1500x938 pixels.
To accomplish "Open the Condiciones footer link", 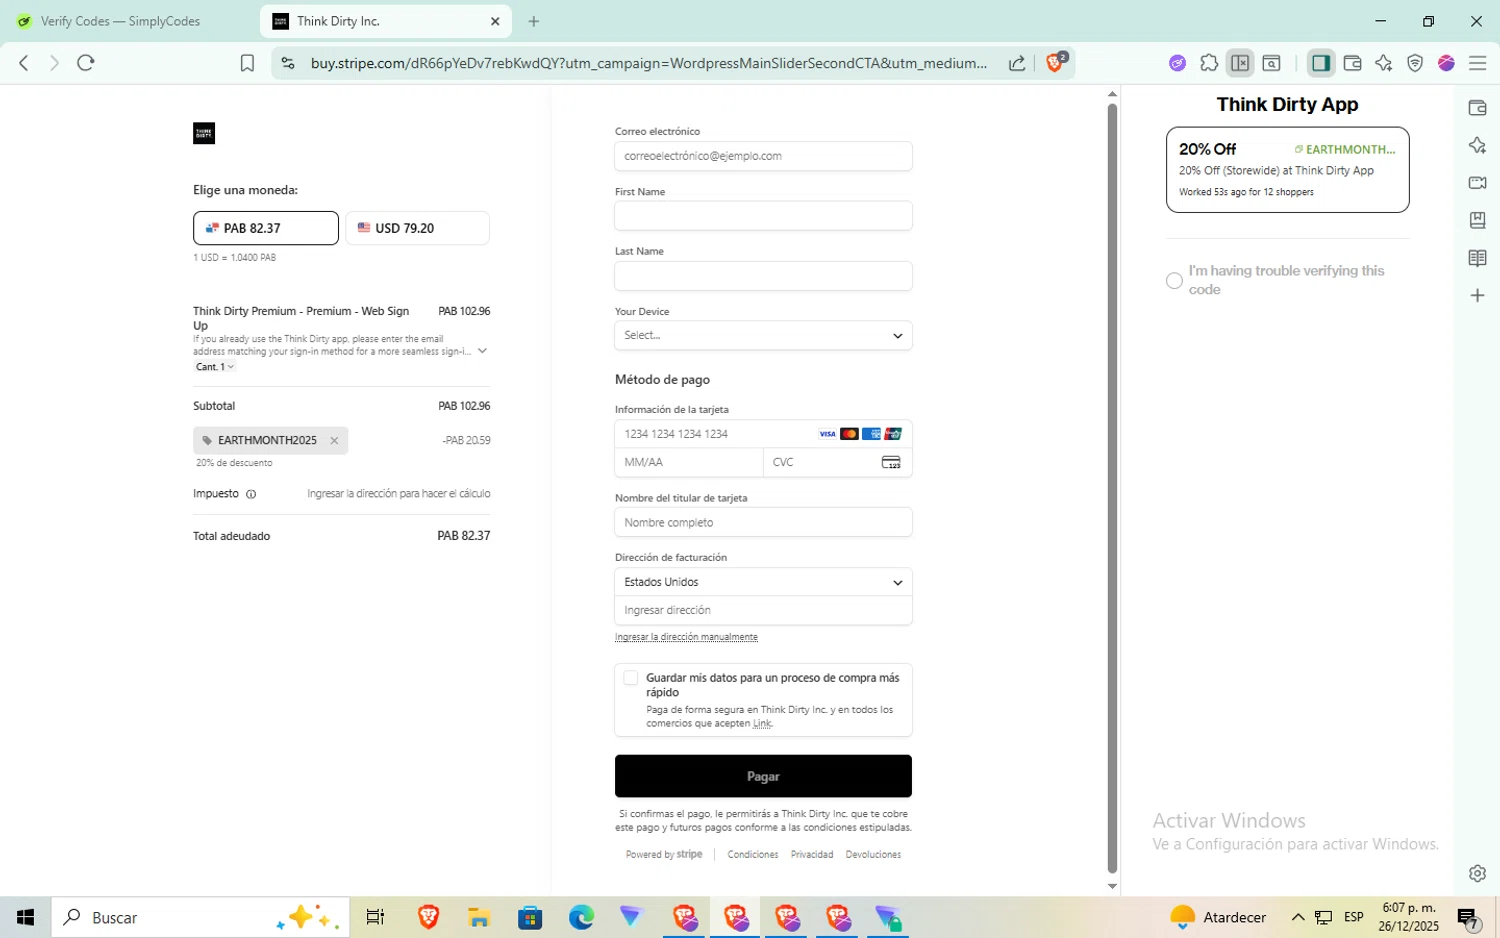I will pos(753,855).
